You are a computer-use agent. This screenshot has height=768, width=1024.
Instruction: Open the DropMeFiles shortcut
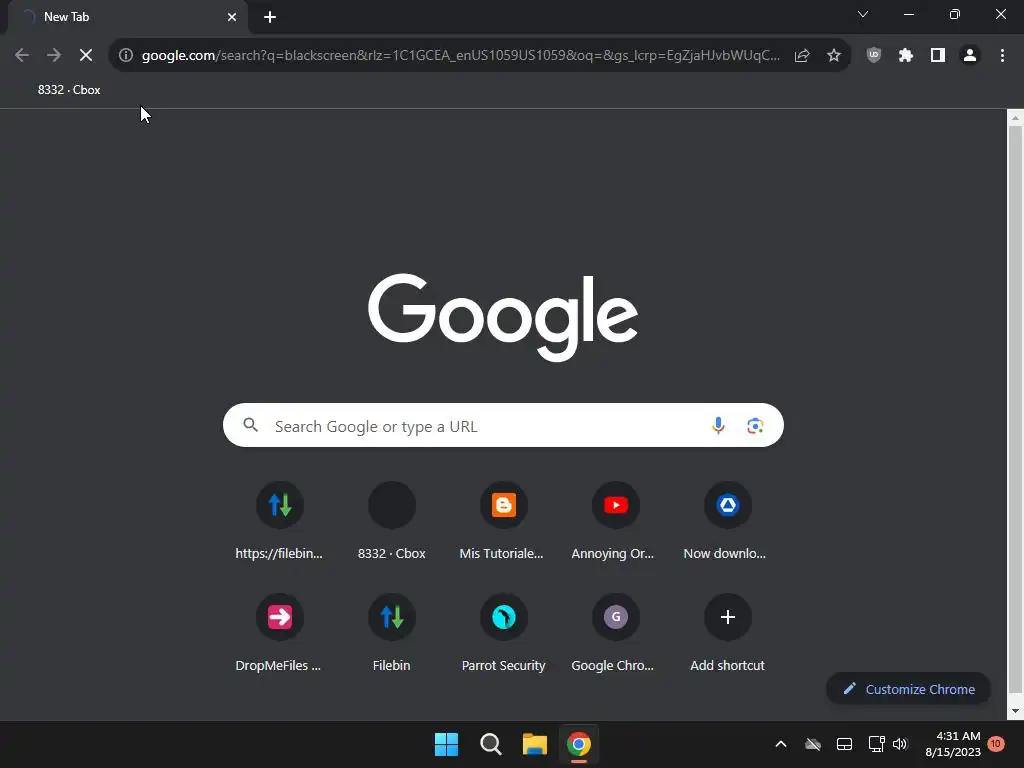pyautogui.click(x=280, y=633)
